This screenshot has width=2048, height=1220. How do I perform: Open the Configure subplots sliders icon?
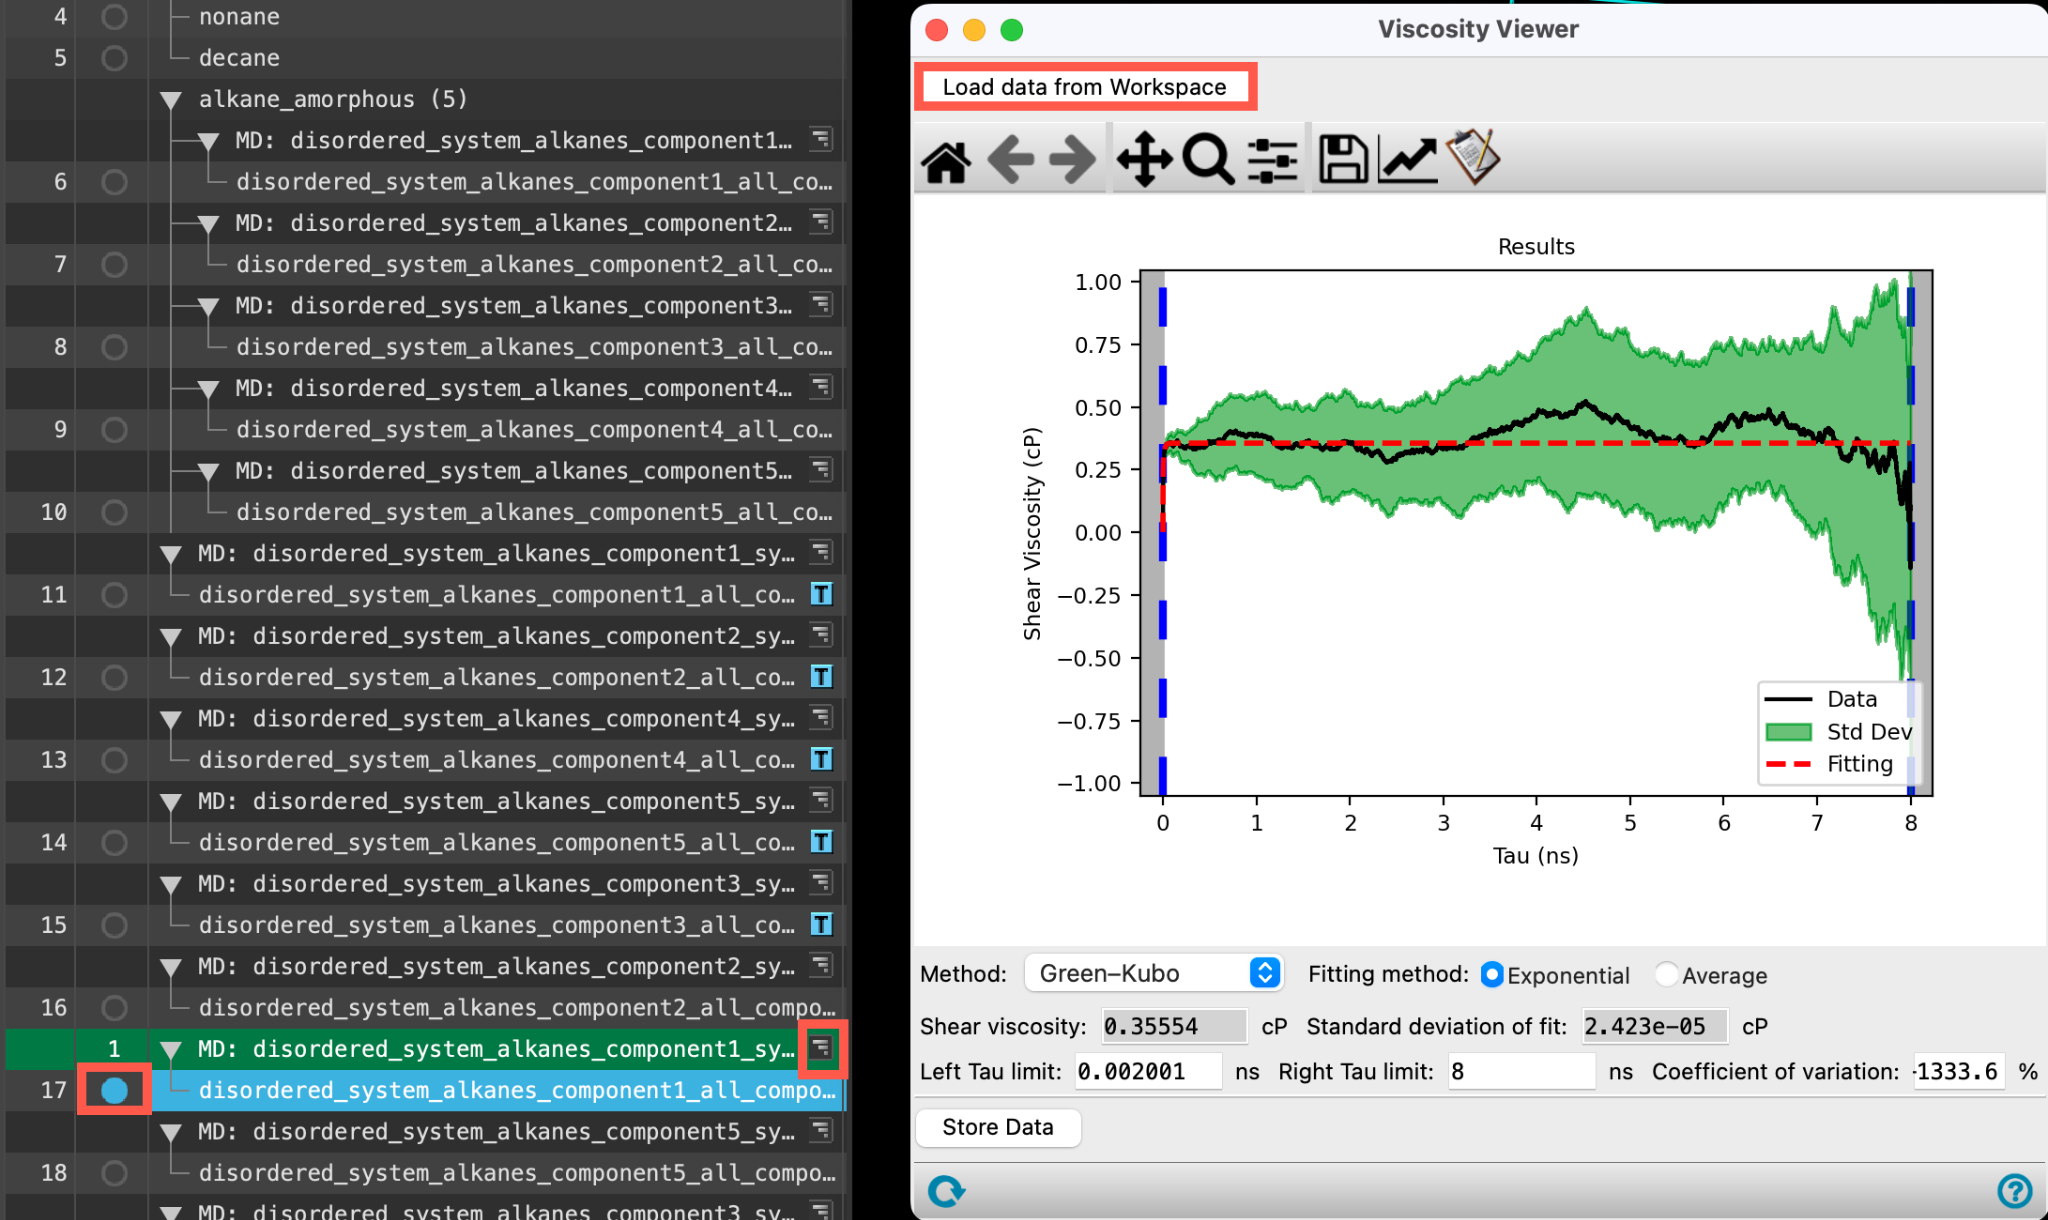1272,160
